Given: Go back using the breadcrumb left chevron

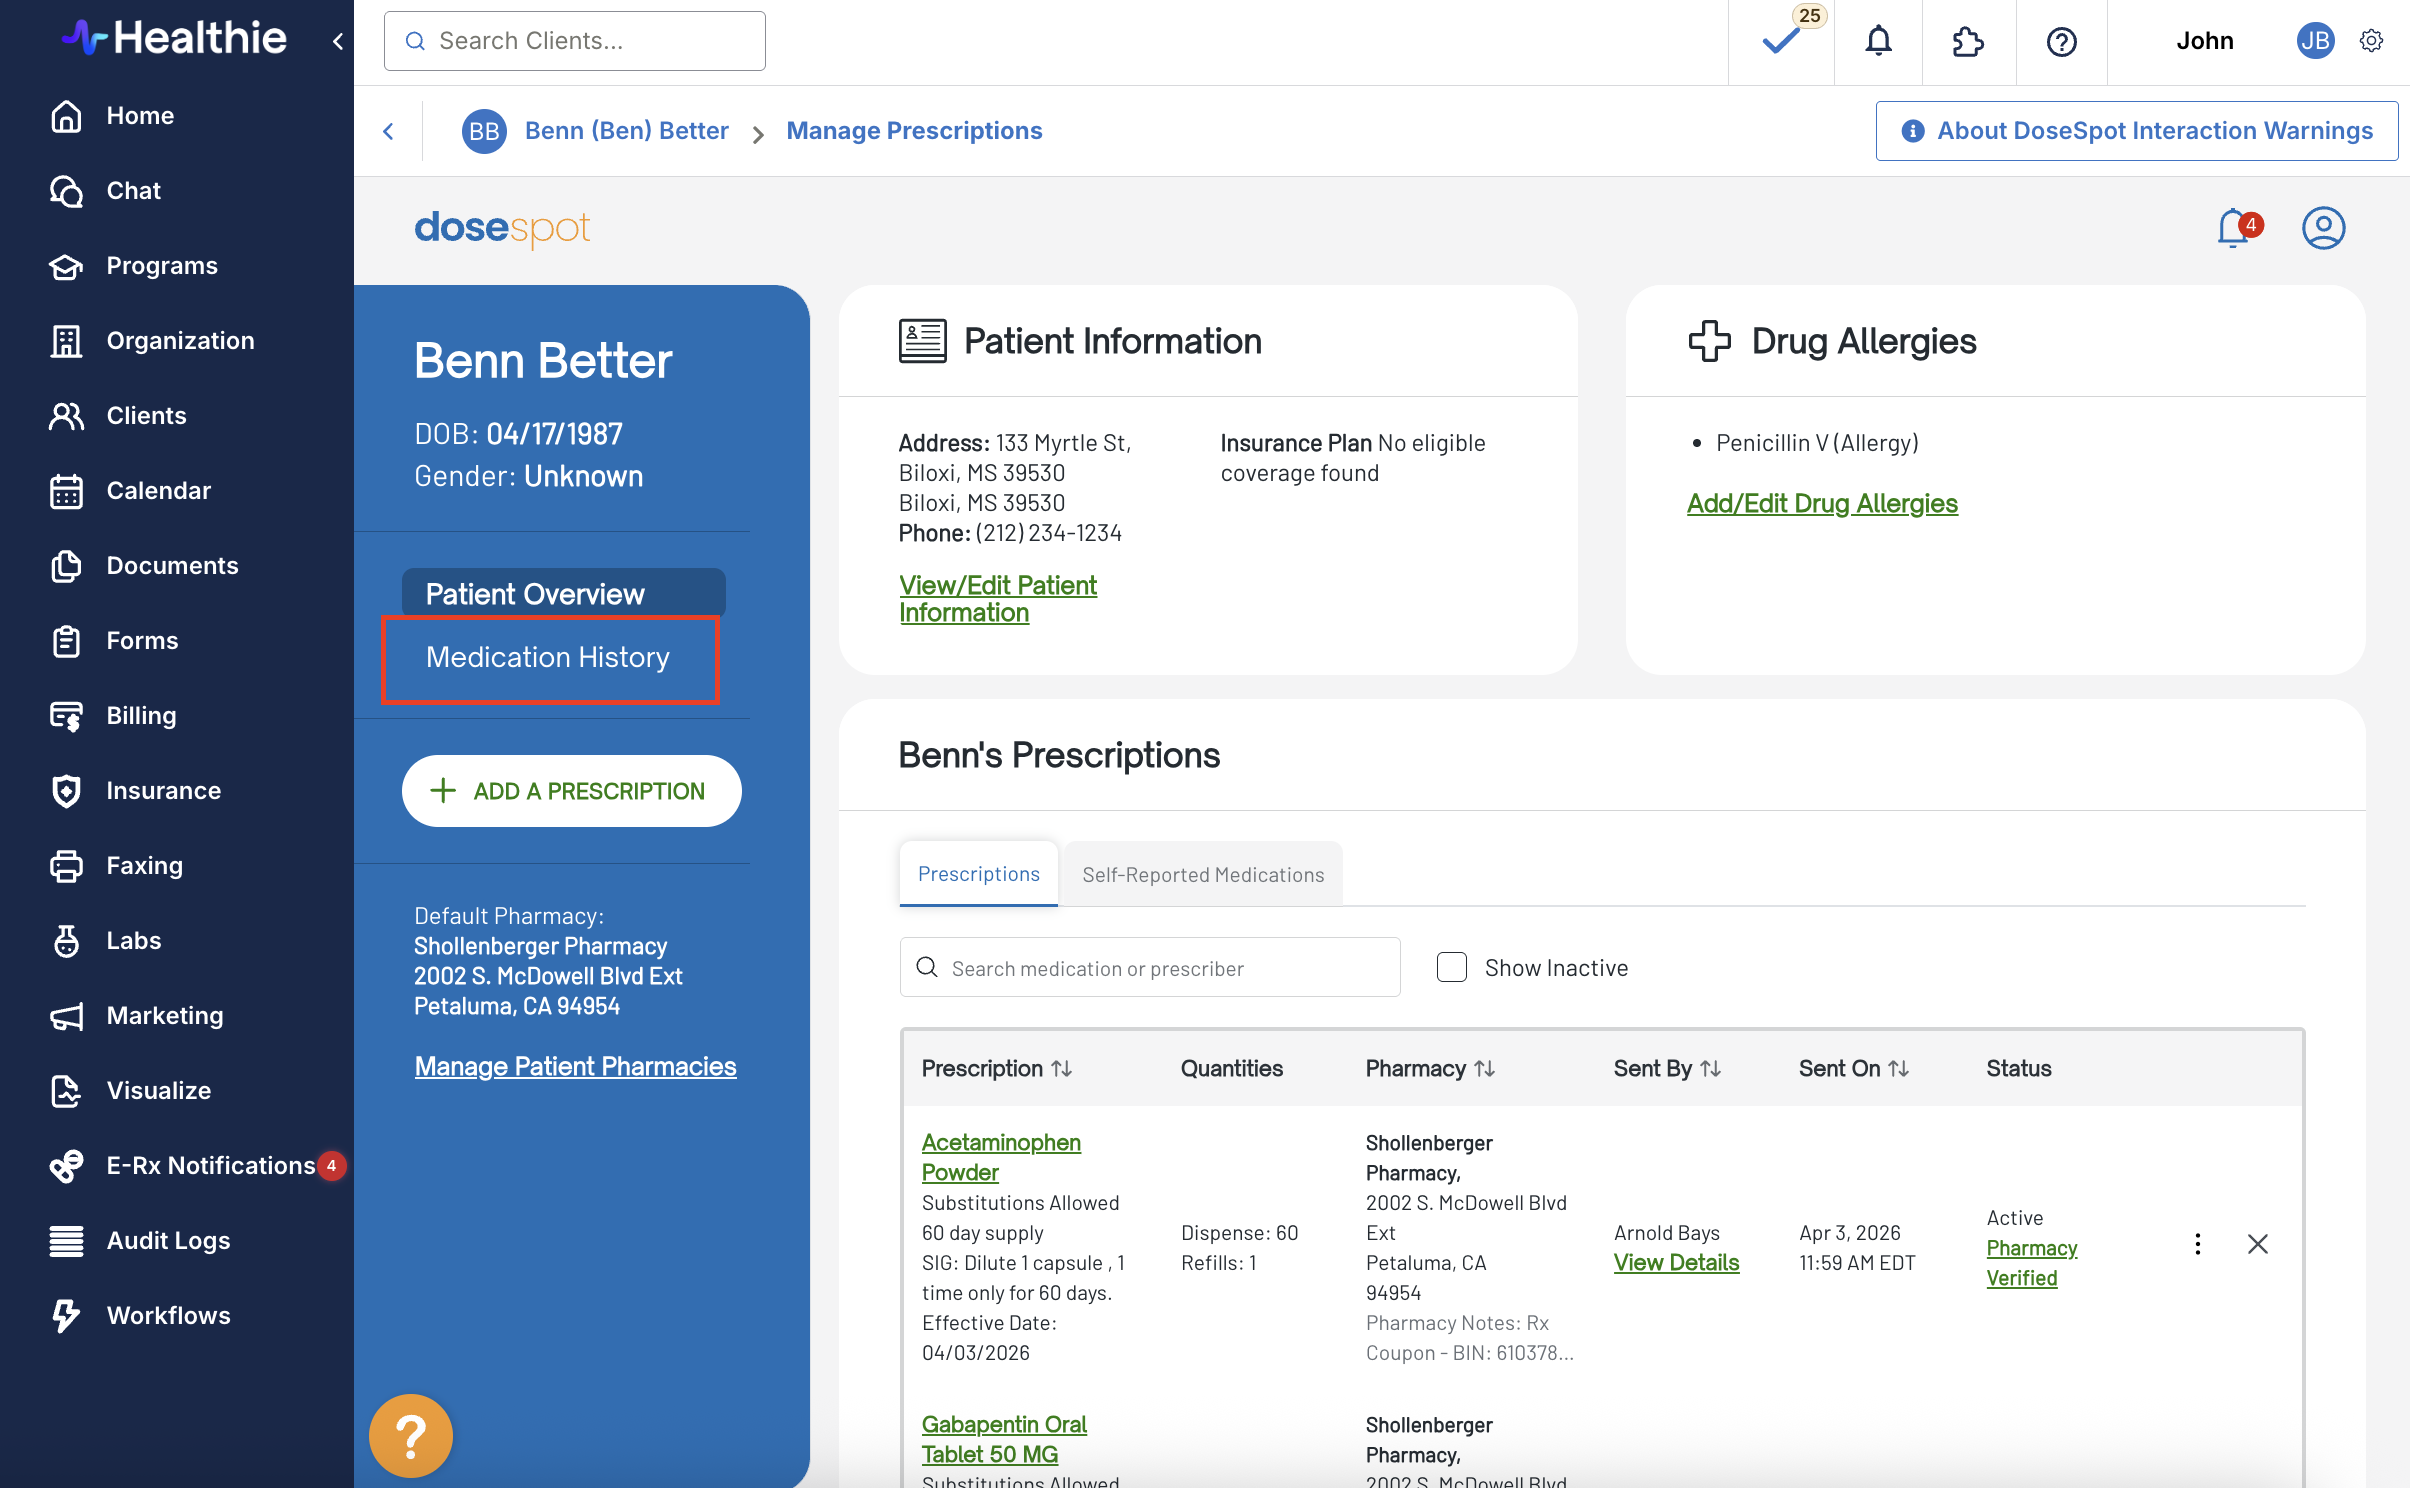Looking at the screenshot, I should coord(389,131).
